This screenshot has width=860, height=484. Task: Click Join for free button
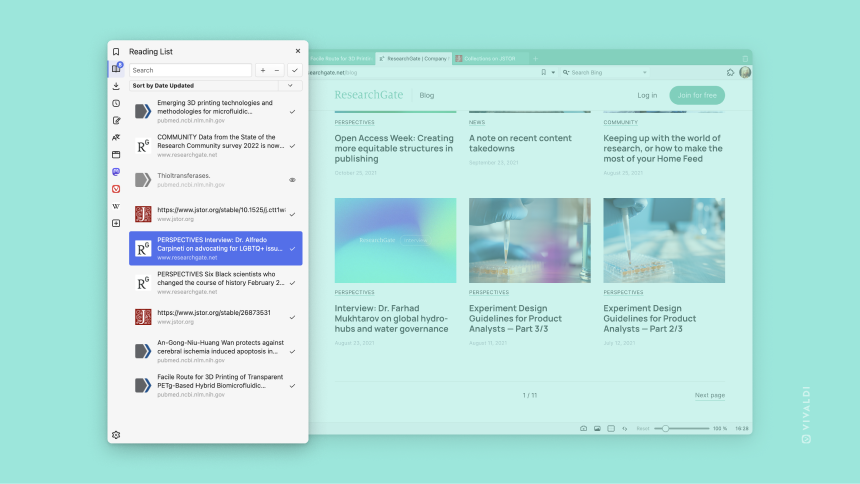click(x=697, y=95)
